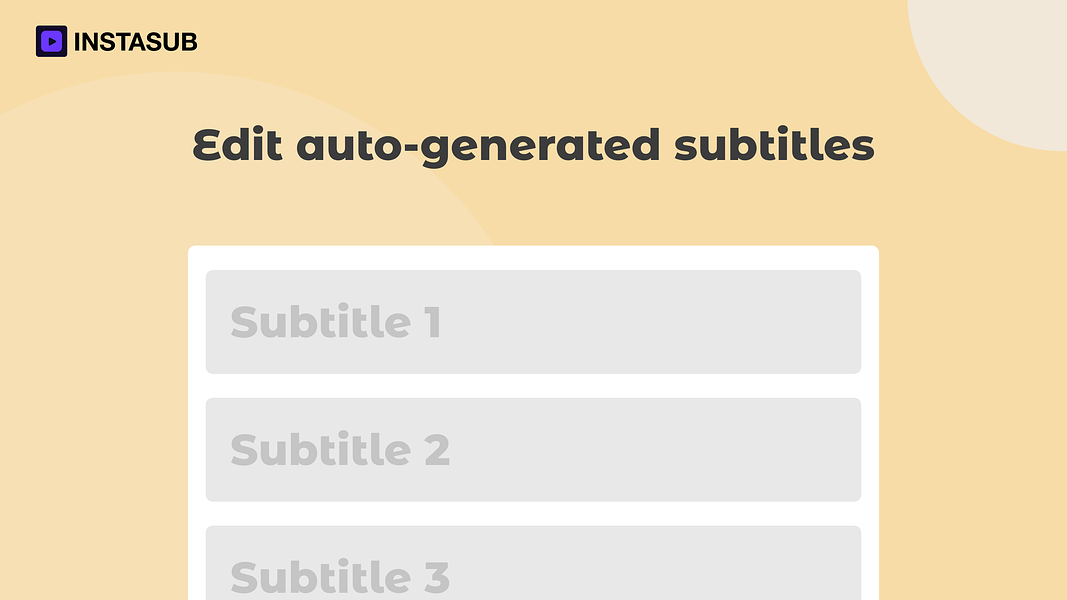
Task: Click the word 'Edit' in the heading
Action: pyautogui.click(x=237, y=144)
